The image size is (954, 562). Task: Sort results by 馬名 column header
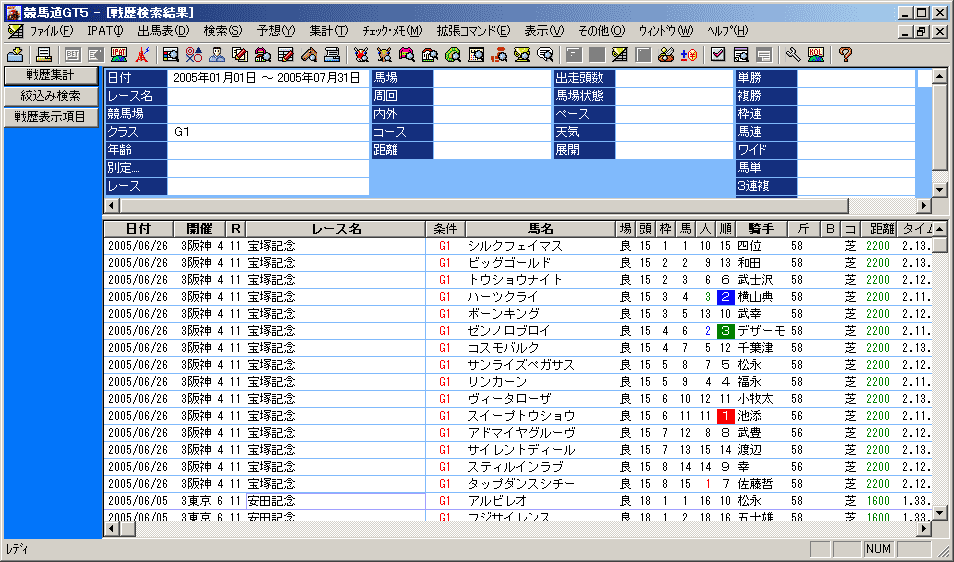coord(540,229)
